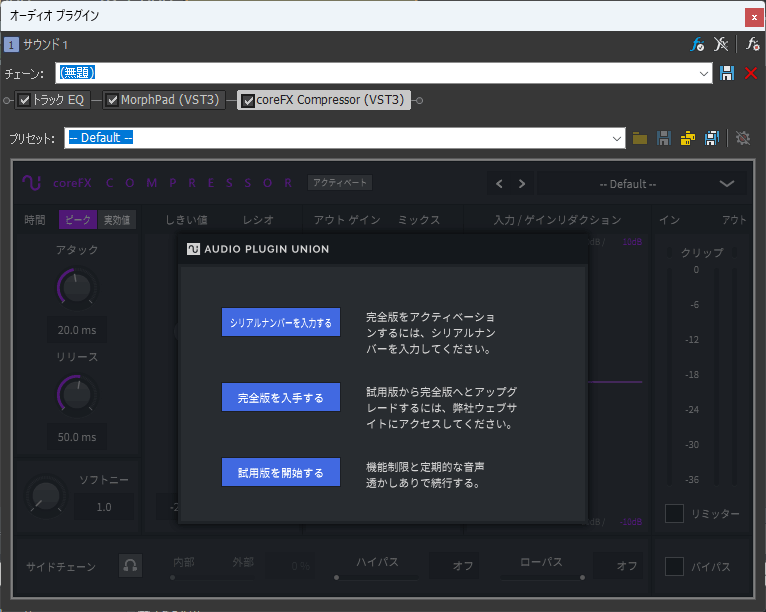Expand the チェーン dropdown list

coord(705,73)
